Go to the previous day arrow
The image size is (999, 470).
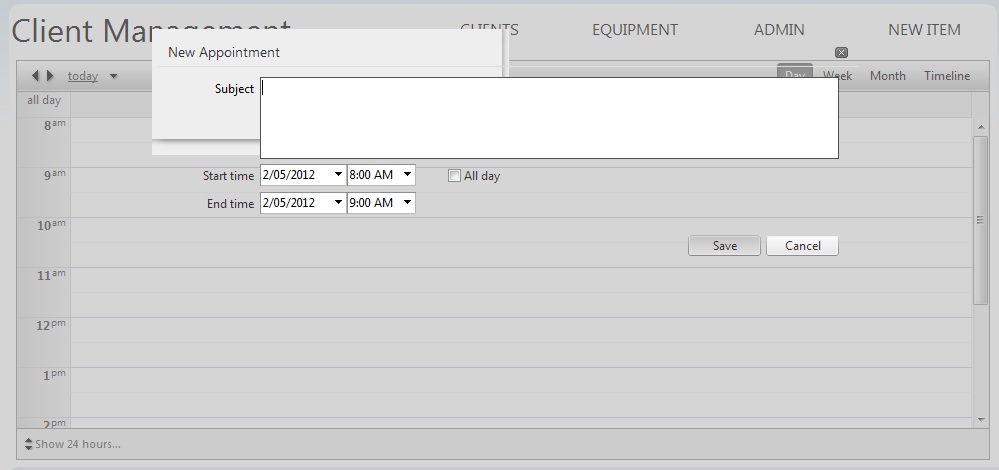(x=36, y=76)
